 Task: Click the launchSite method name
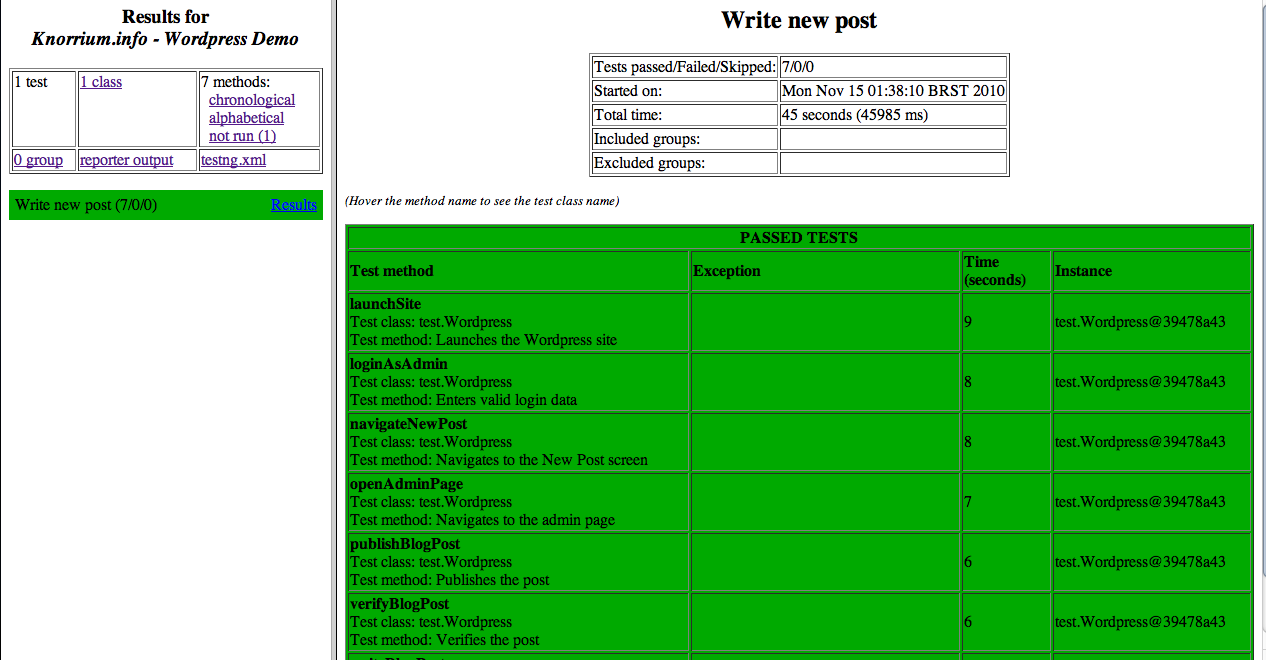[x=385, y=304]
